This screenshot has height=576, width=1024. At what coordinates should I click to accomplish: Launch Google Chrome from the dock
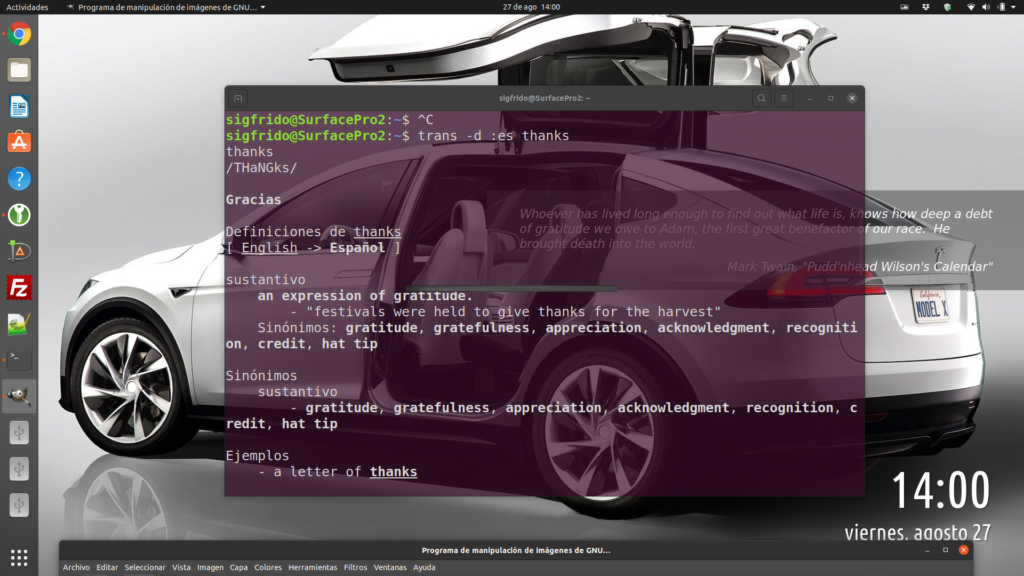point(19,35)
